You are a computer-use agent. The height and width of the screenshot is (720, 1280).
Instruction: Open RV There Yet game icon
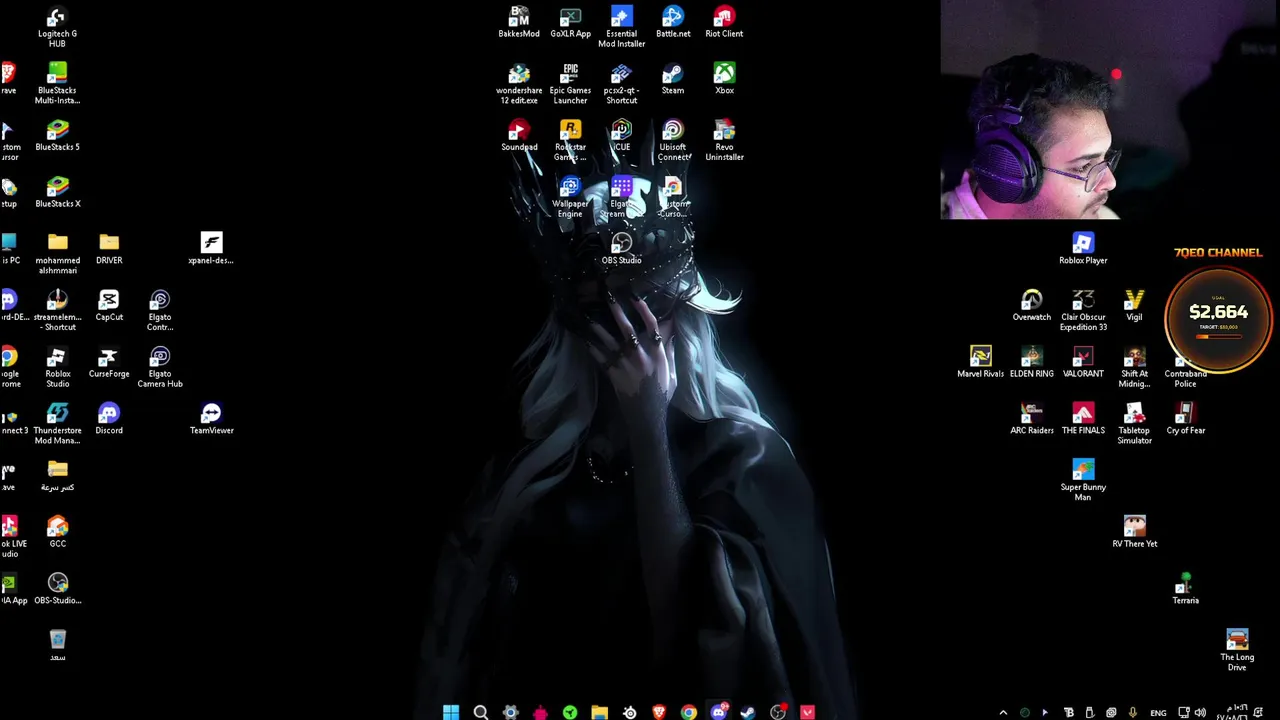(x=1134, y=533)
